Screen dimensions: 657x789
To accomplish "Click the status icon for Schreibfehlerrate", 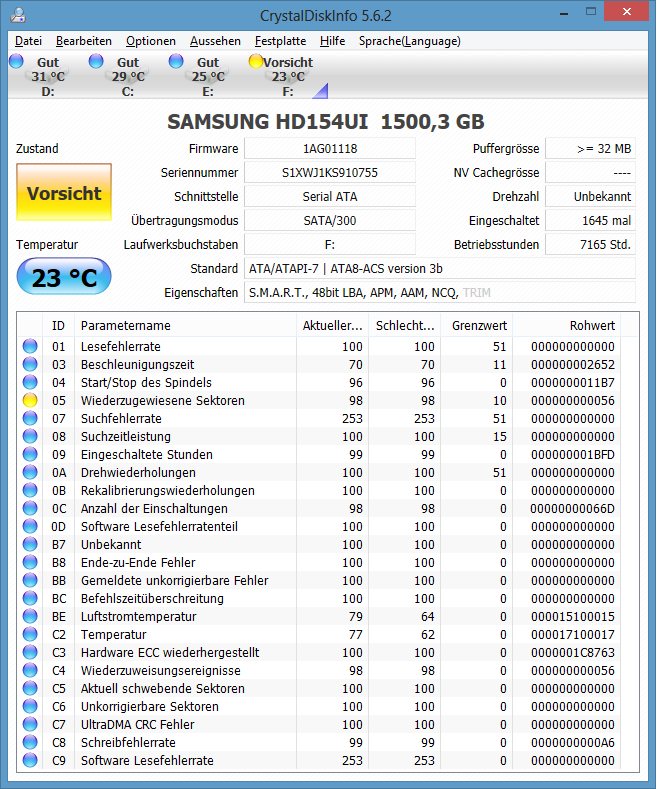I will coord(30,743).
